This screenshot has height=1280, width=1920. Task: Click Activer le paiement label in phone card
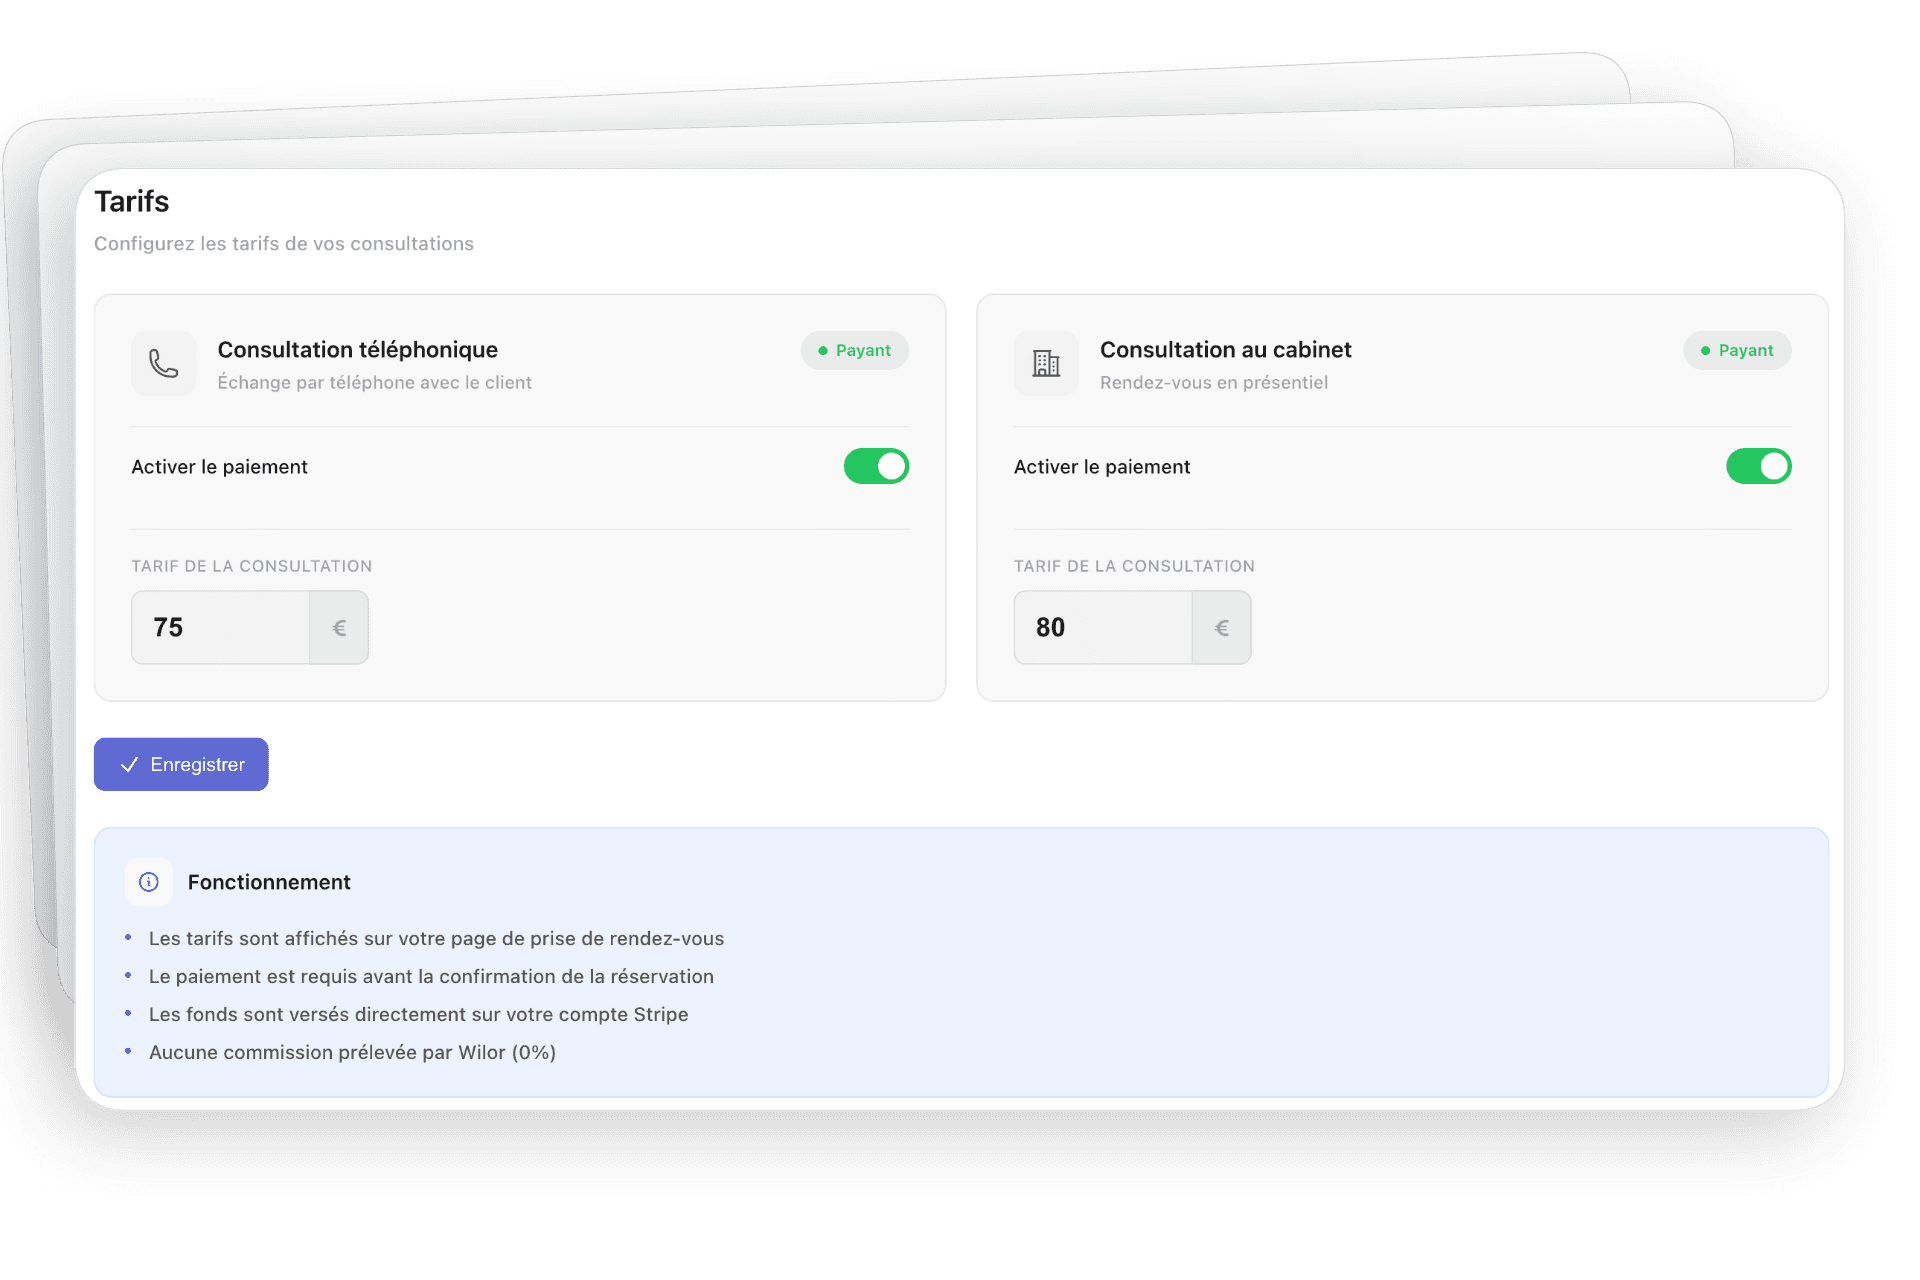pos(220,467)
